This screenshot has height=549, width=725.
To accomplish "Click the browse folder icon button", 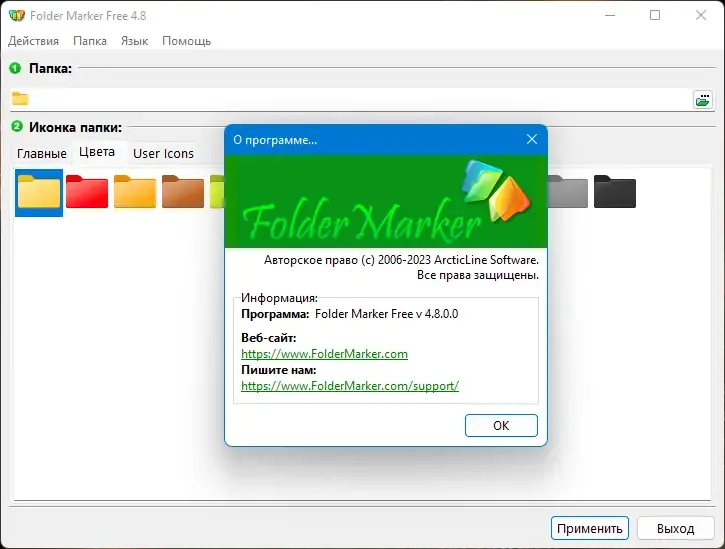I will tap(703, 99).
